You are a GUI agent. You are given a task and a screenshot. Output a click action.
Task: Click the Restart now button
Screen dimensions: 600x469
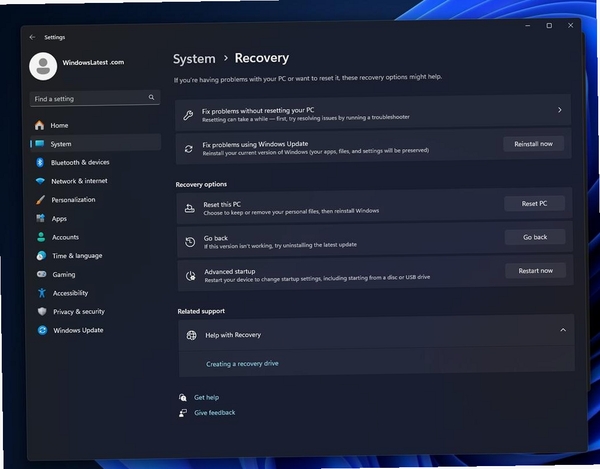[536, 270]
